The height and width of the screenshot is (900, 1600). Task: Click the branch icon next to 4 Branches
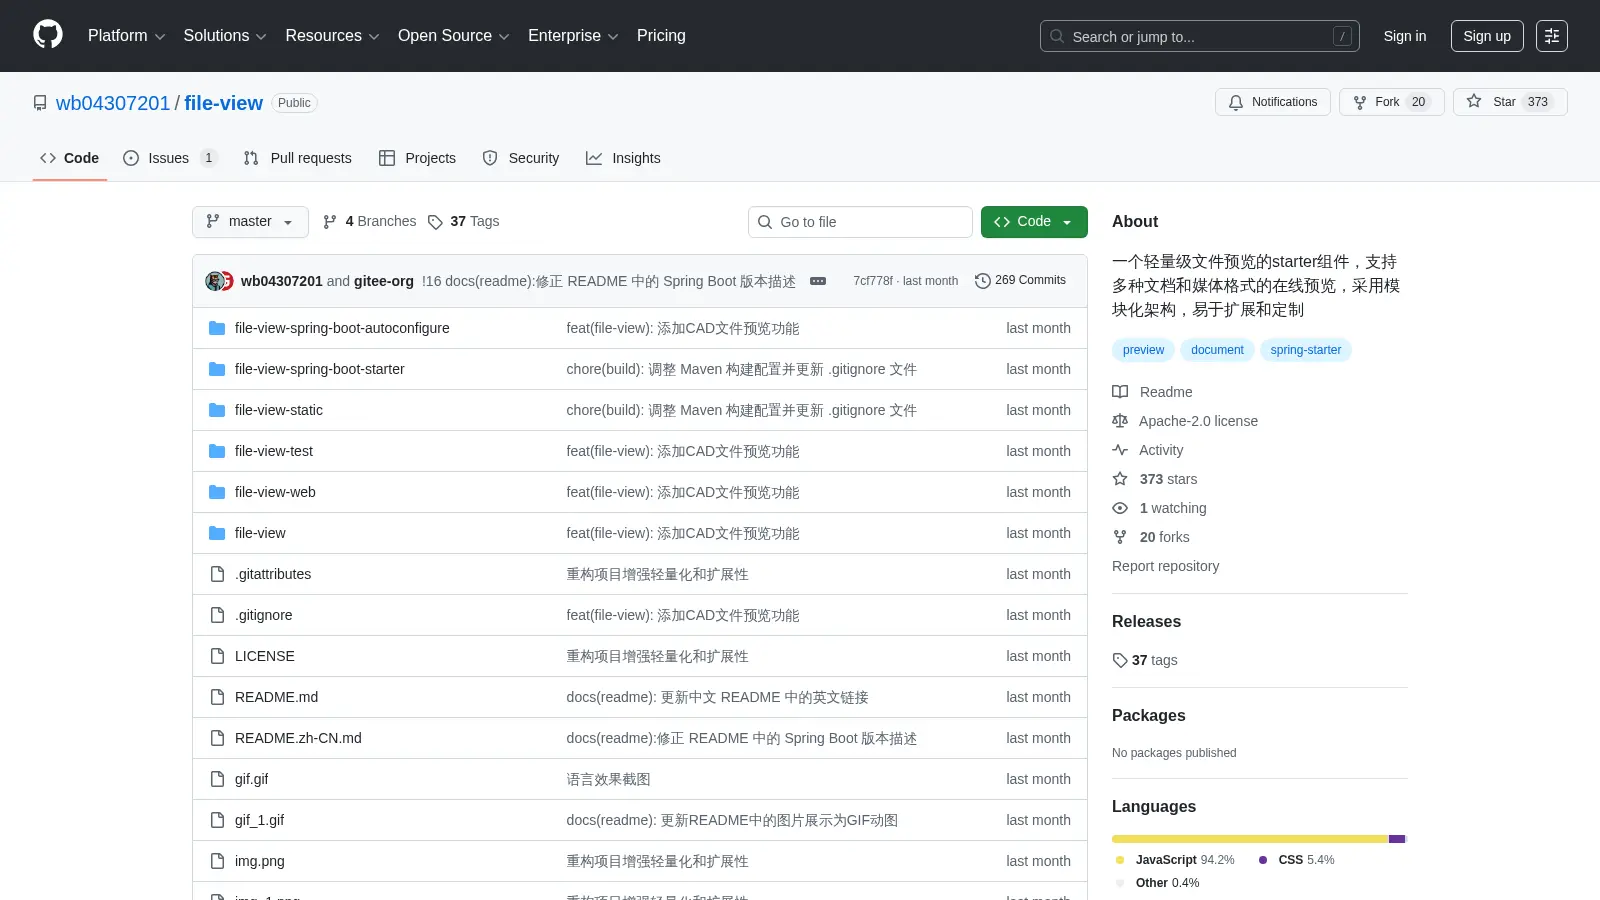pos(330,222)
